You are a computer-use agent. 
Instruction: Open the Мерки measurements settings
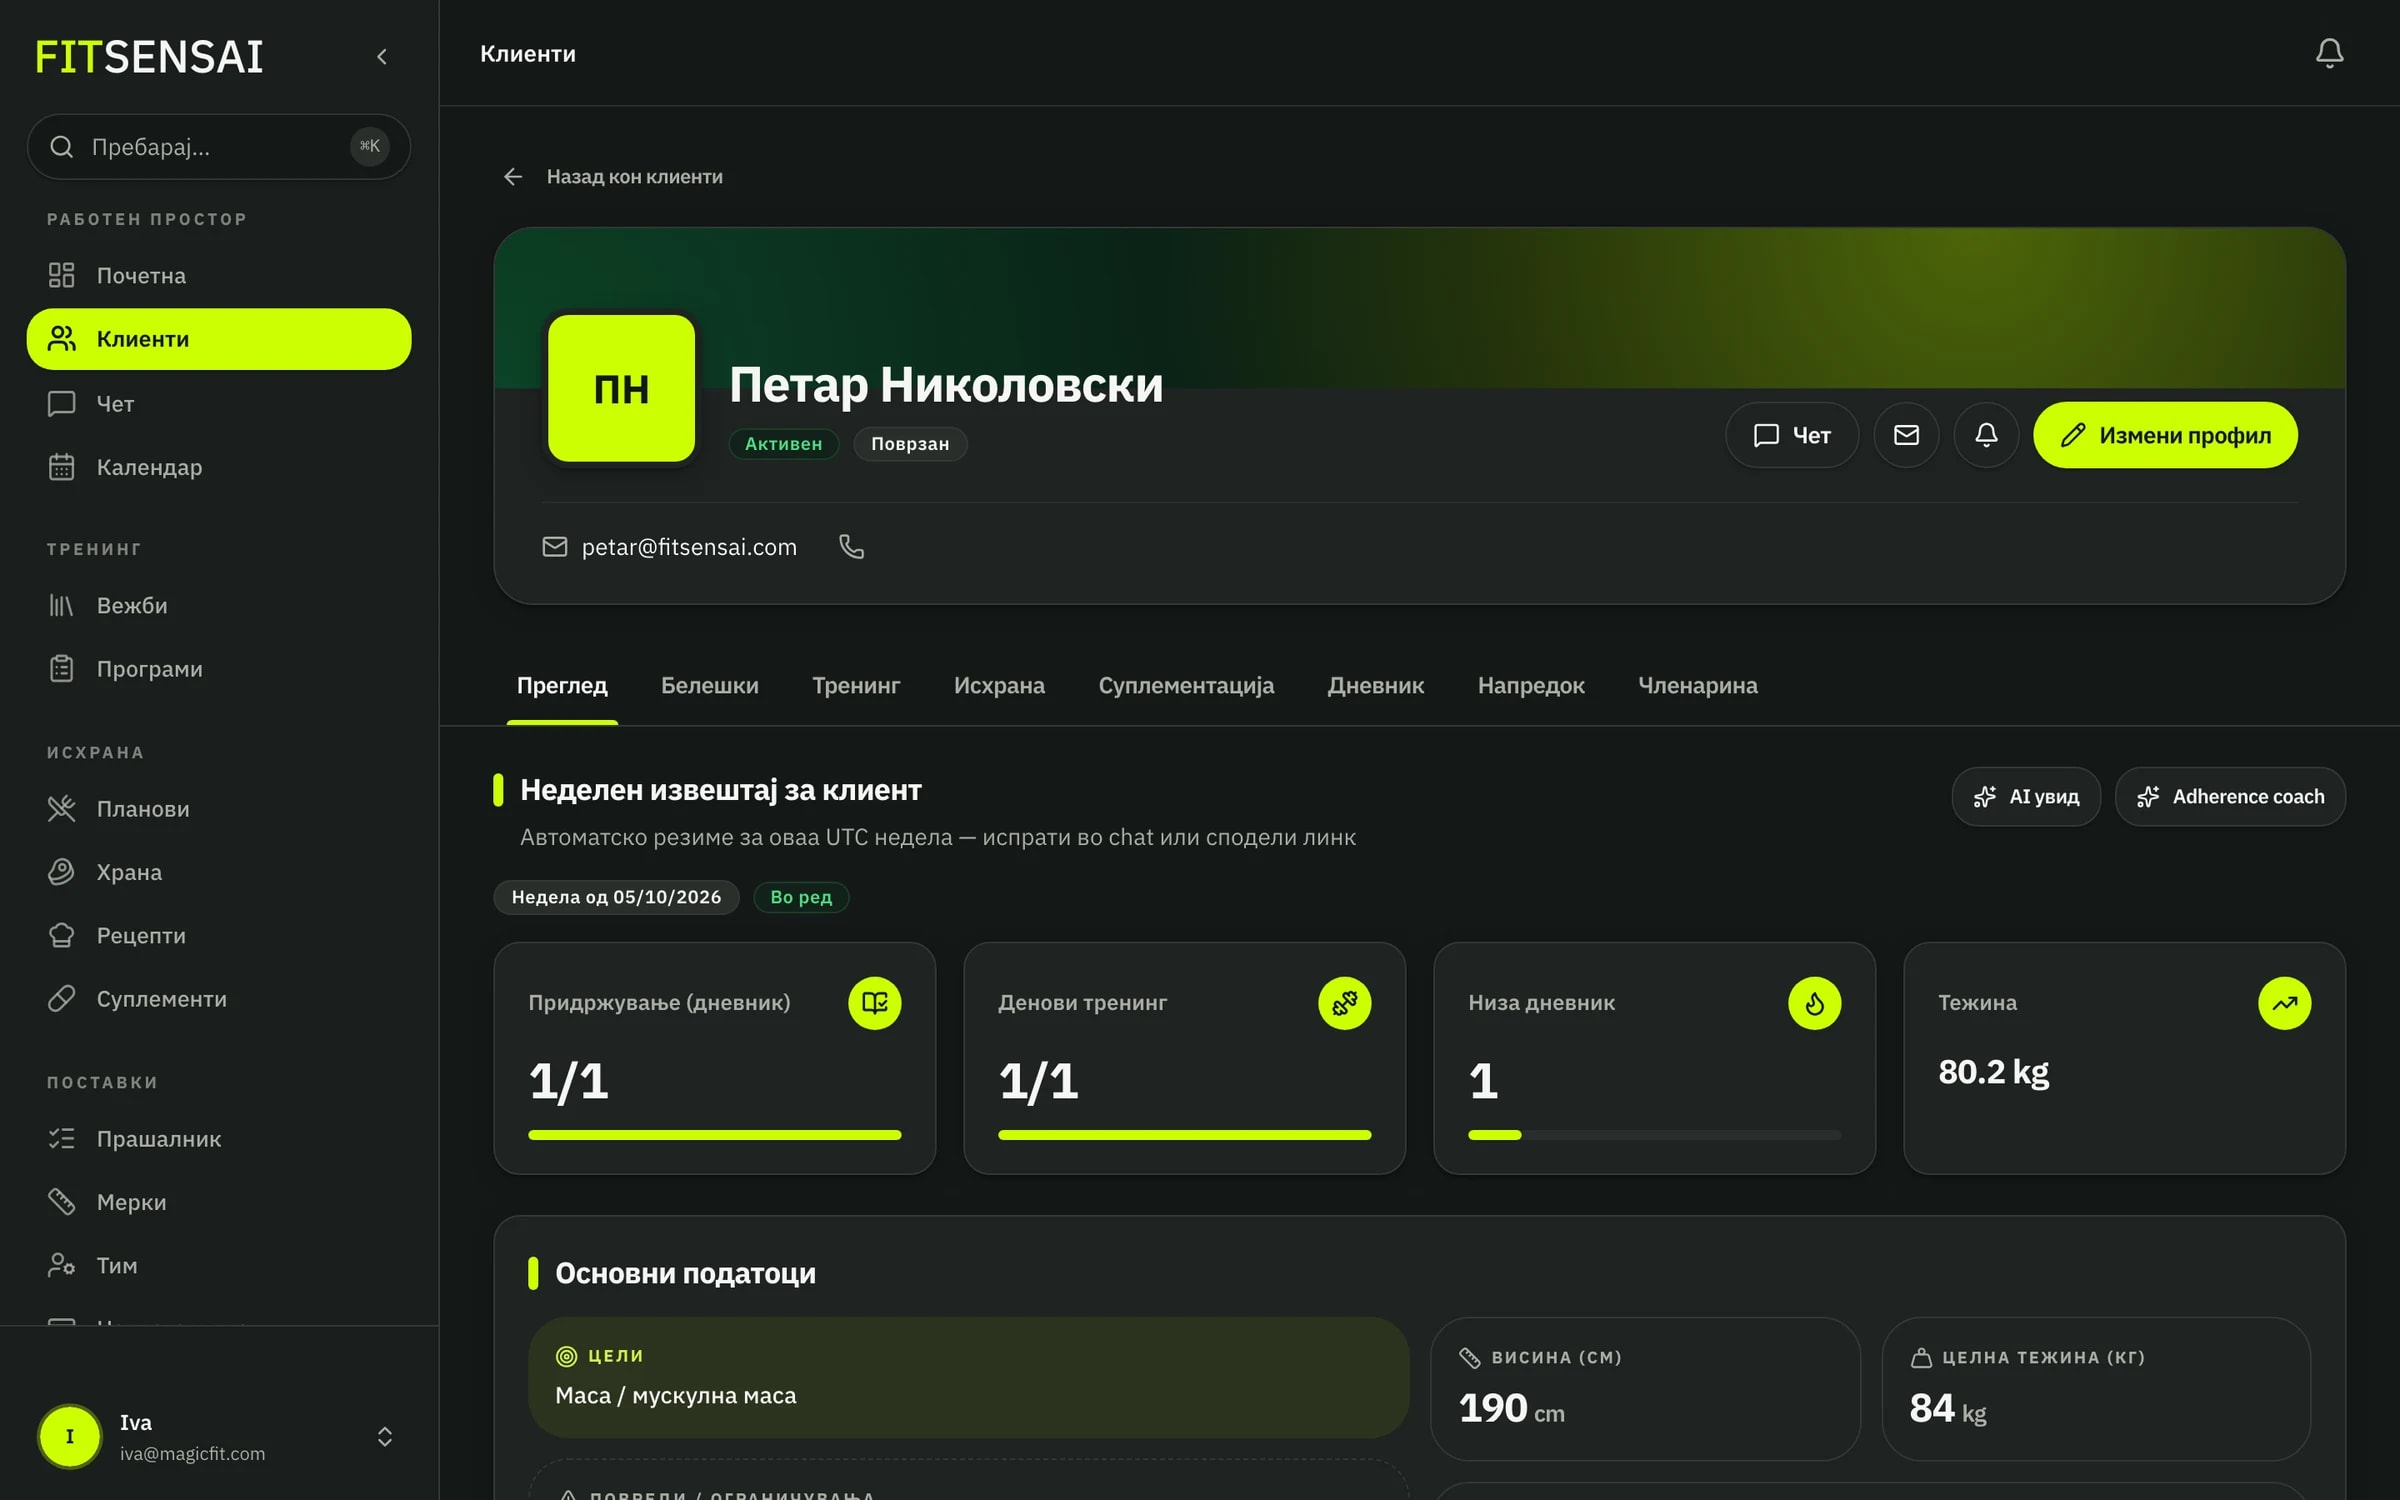point(219,1202)
